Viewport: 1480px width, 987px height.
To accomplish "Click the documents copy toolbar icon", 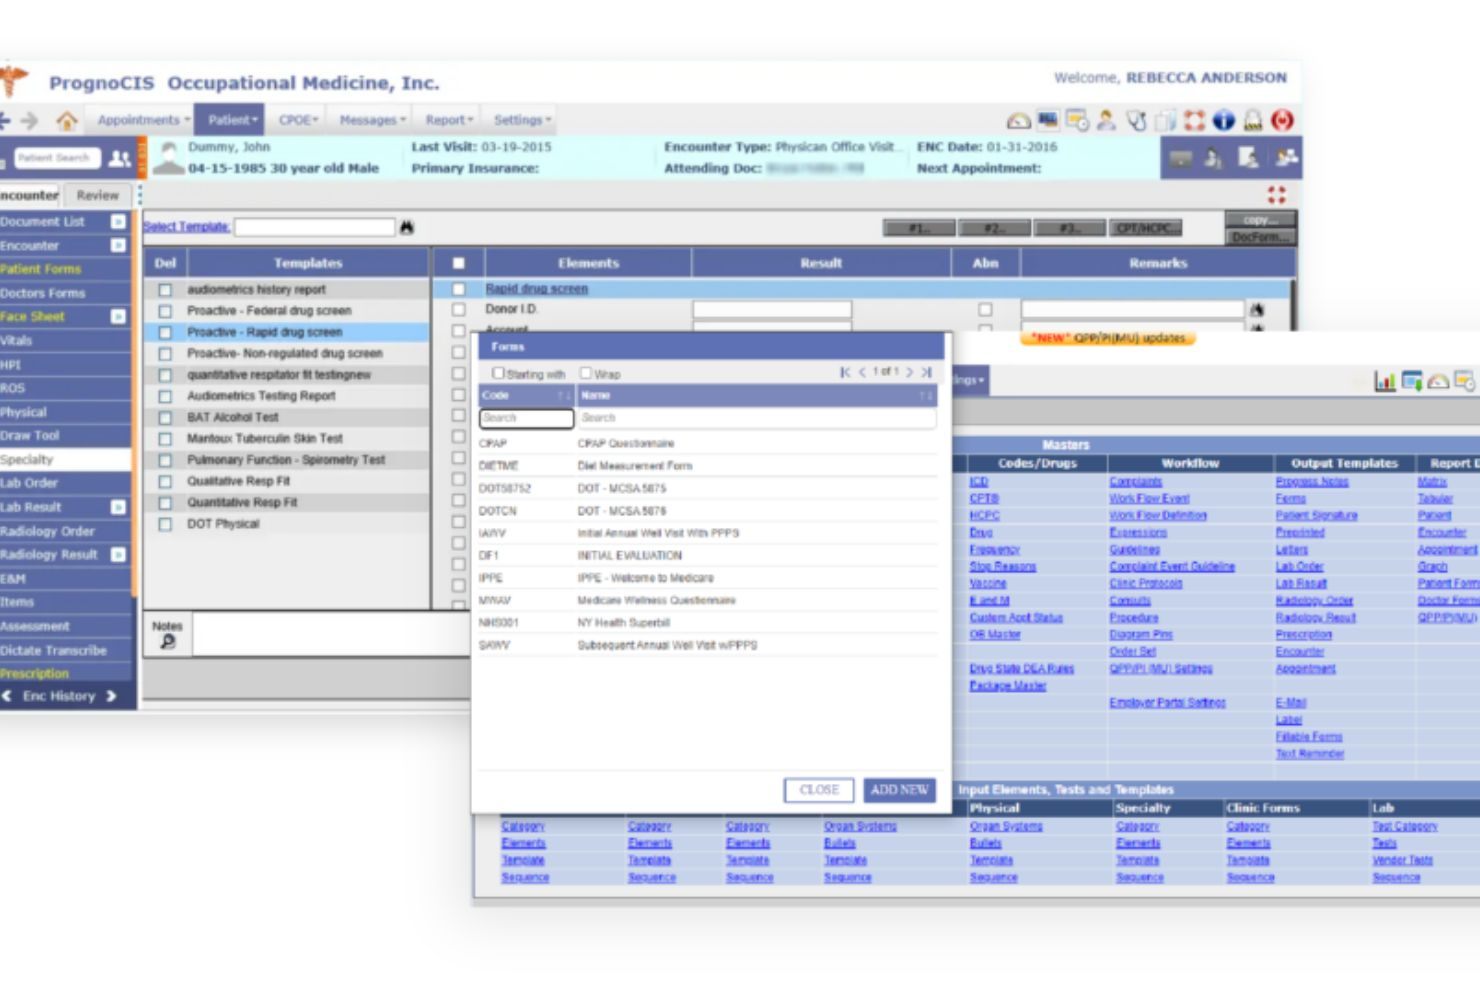I will tap(1165, 121).
